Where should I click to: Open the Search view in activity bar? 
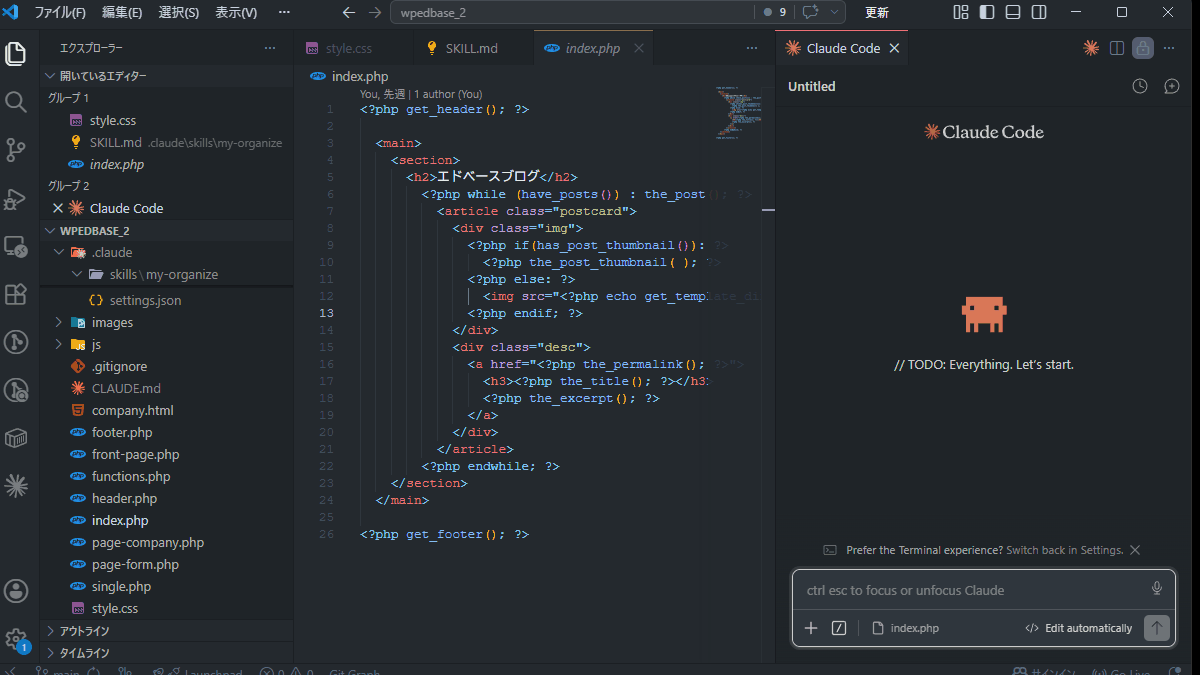click(16, 102)
